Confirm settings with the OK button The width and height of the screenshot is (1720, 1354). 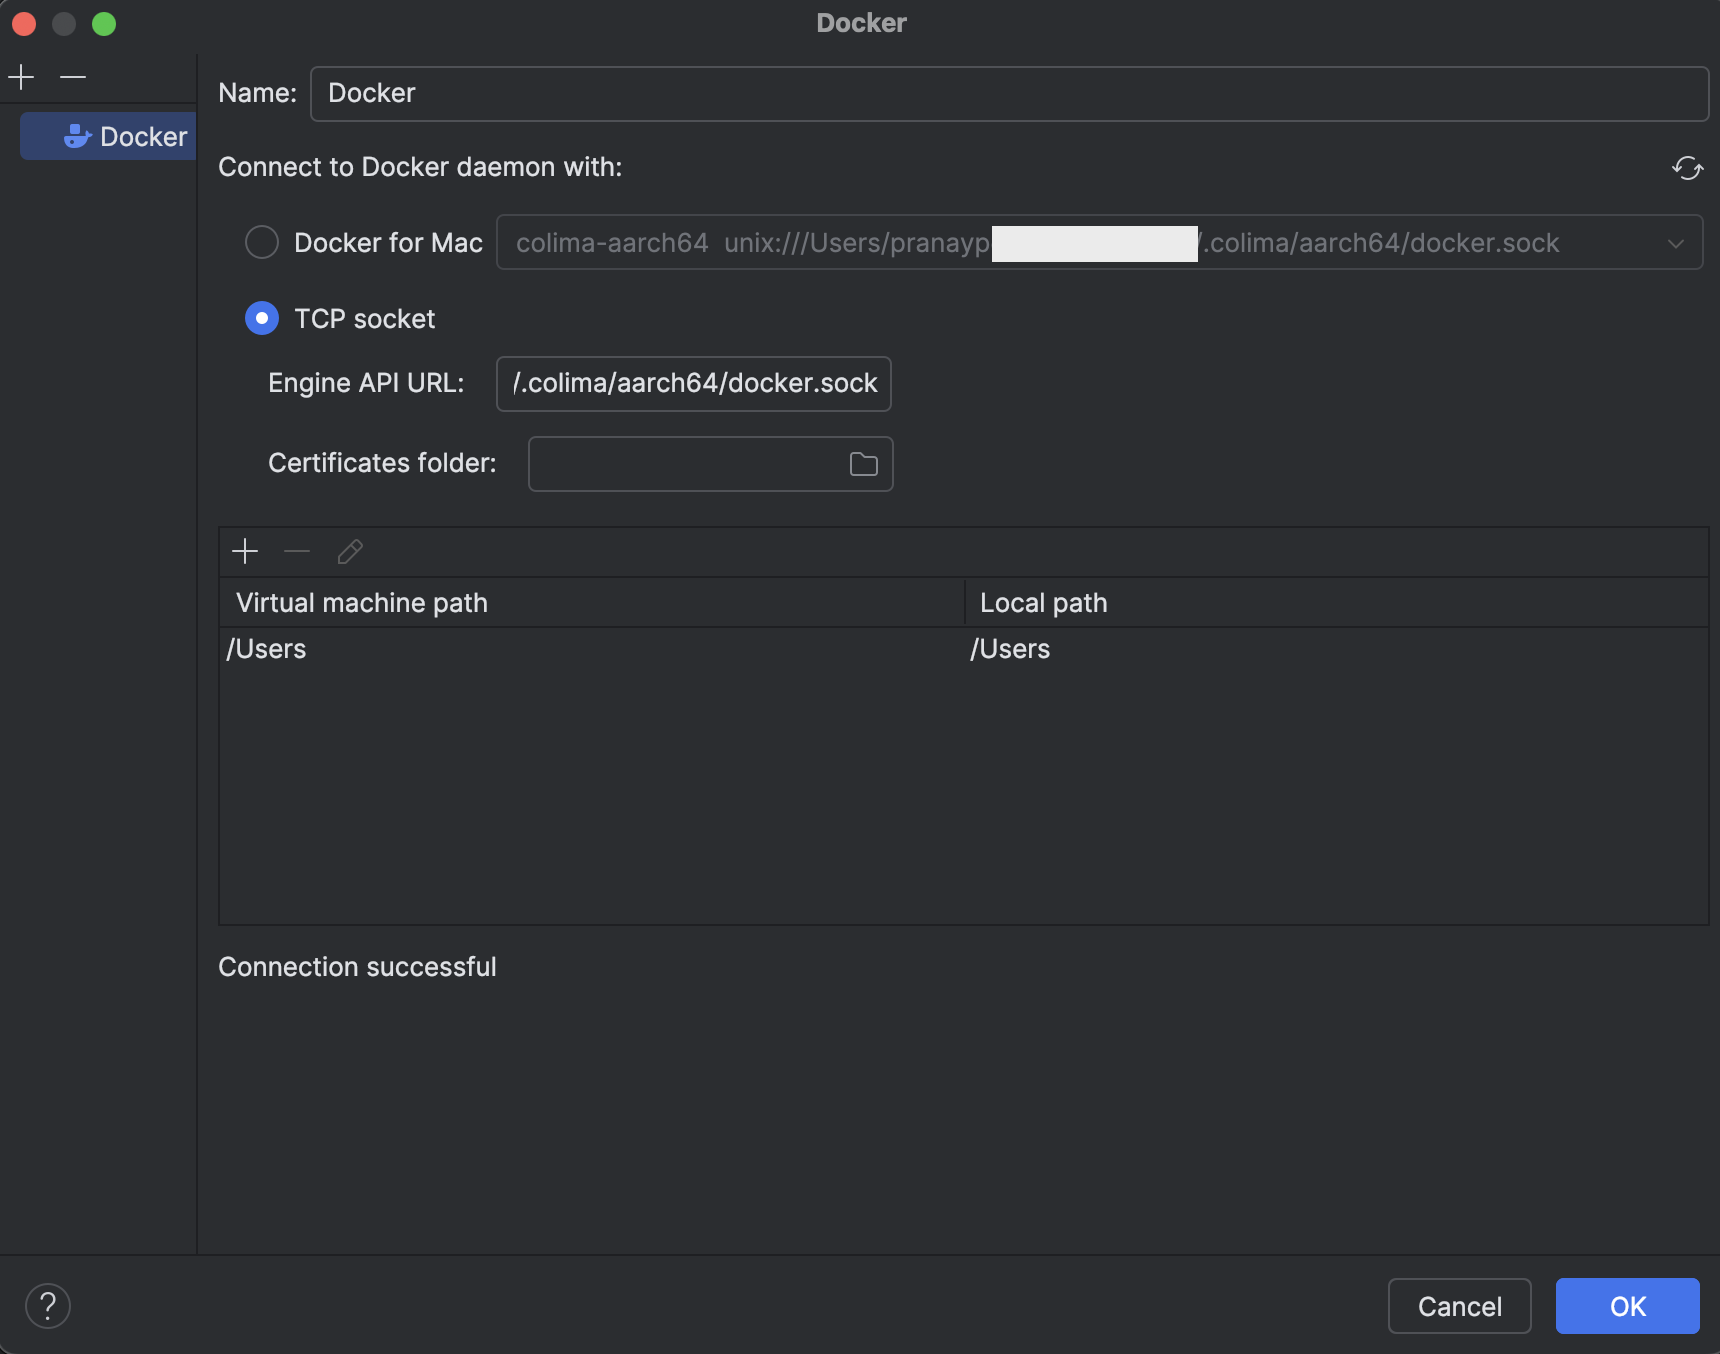coord(1627,1306)
